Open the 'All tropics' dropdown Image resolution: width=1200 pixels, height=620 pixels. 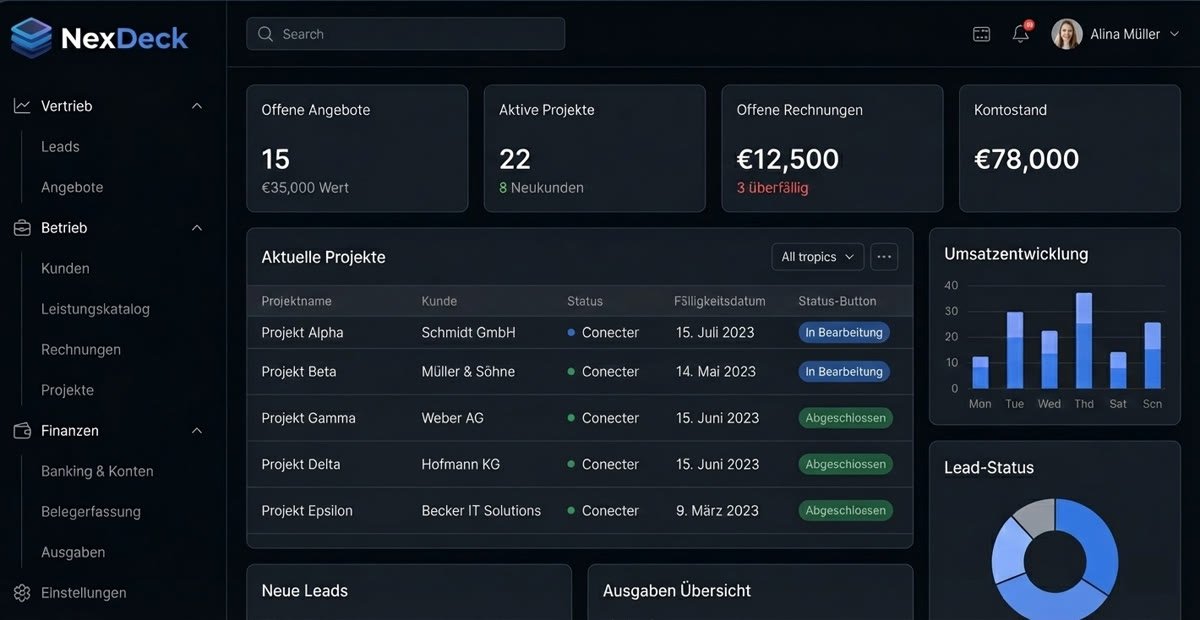pos(817,256)
